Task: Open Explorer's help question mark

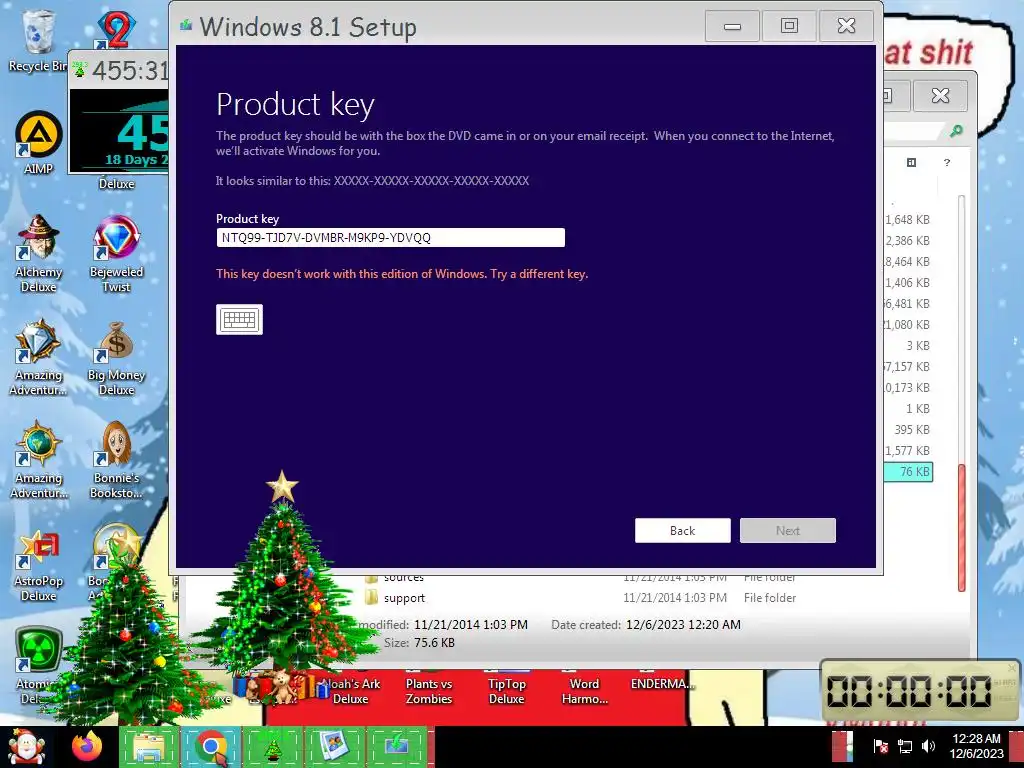Action: click(947, 163)
